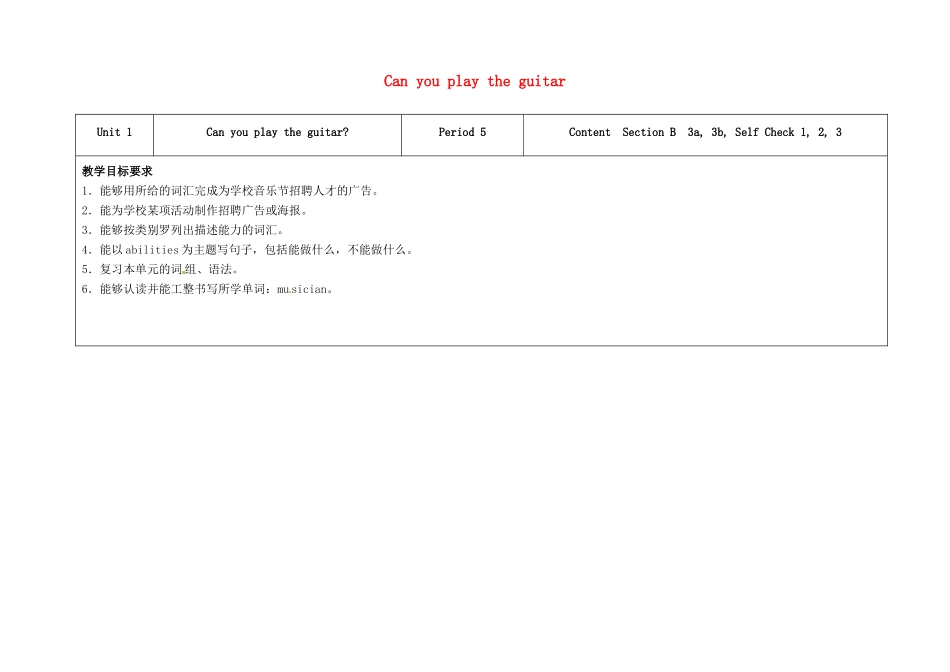Click line 4 mentioning 'abilities'
950x672 pixels.
point(248,250)
